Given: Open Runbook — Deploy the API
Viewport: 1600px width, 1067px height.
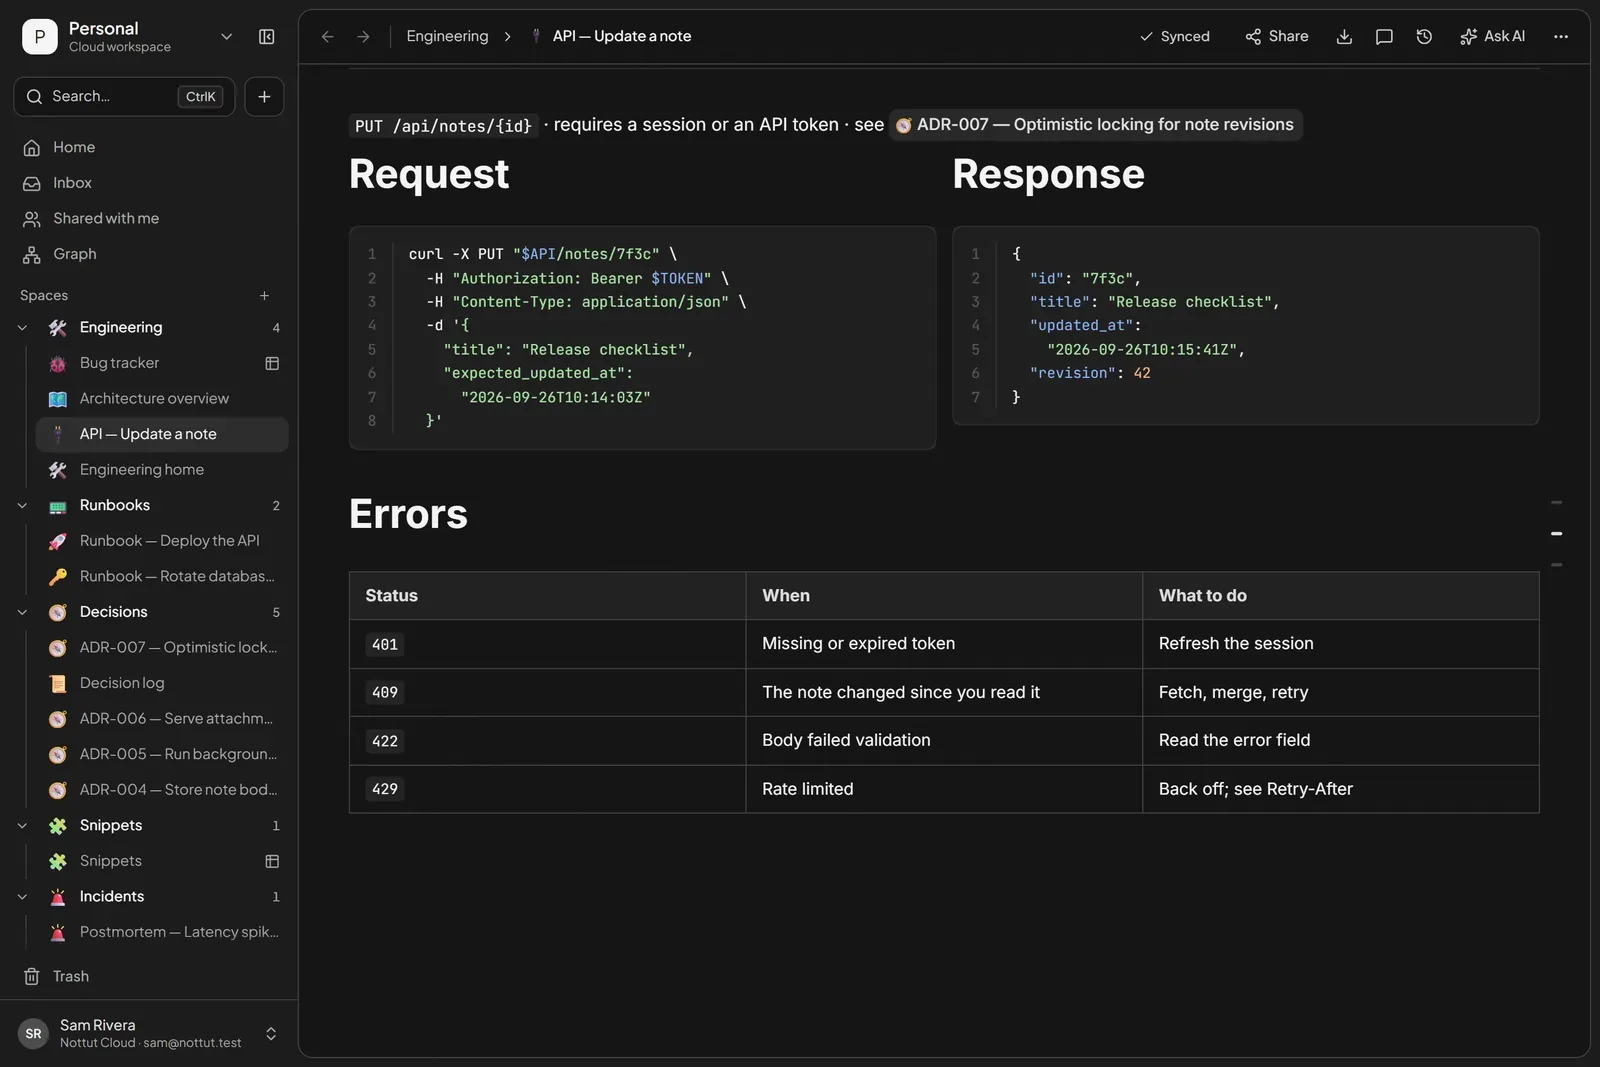Looking at the screenshot, I should click(162, 541).
